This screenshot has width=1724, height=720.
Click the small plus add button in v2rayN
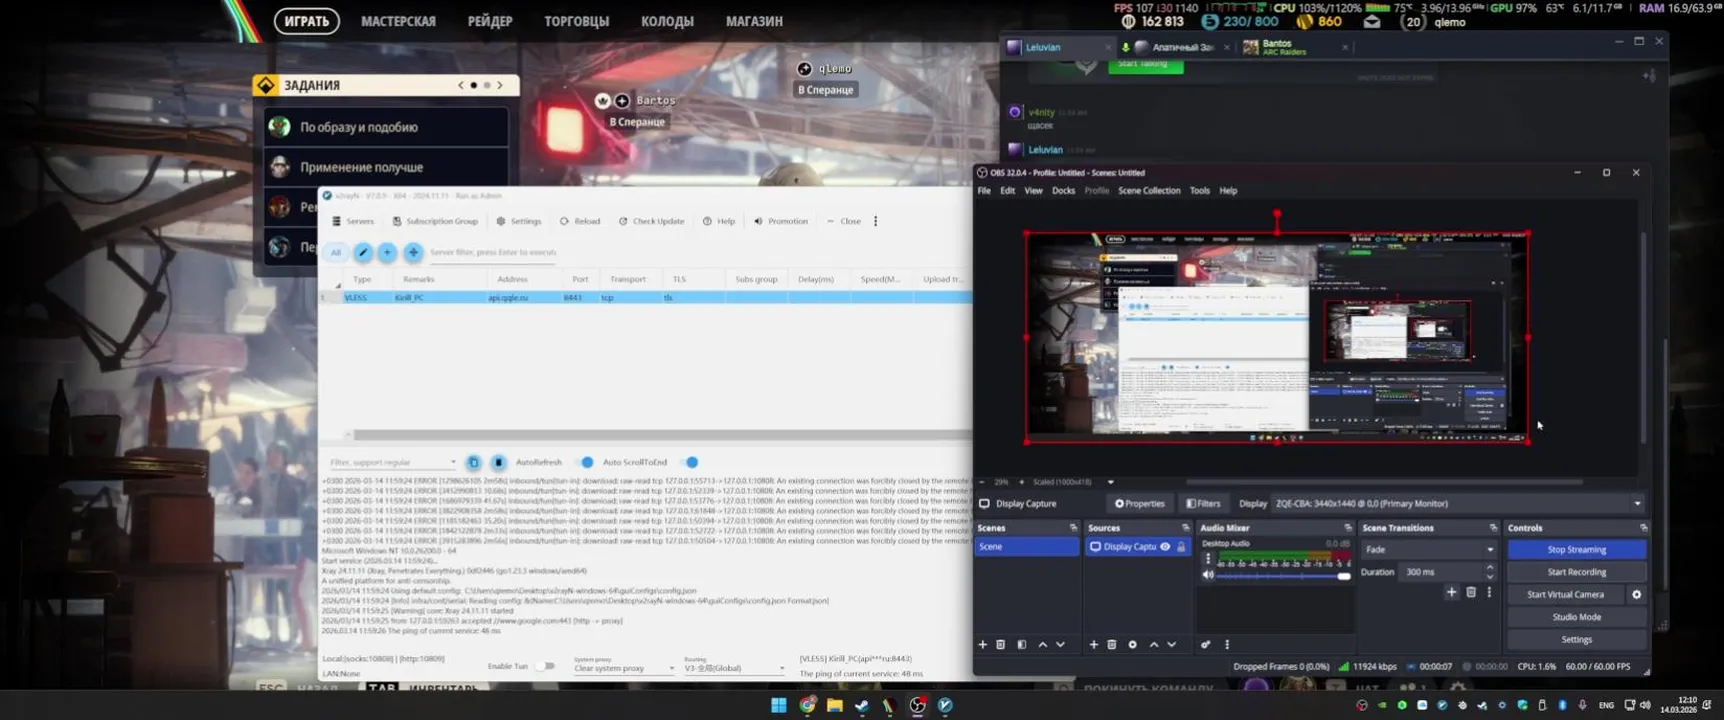387,253
